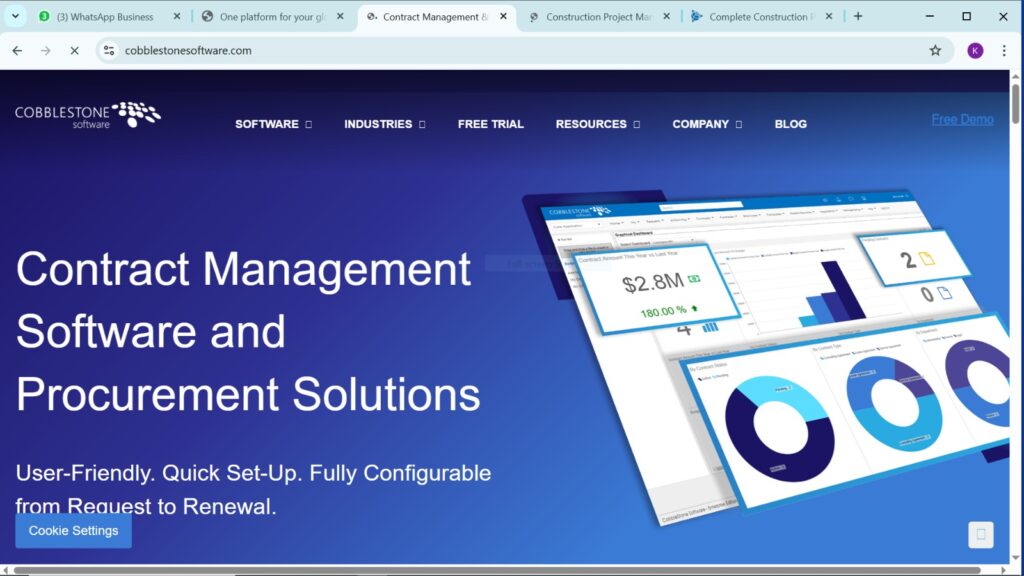The image size is (1024, 576).
Task: Expand the COMPANY navigation menu
Action: click(x=707, y=124)
